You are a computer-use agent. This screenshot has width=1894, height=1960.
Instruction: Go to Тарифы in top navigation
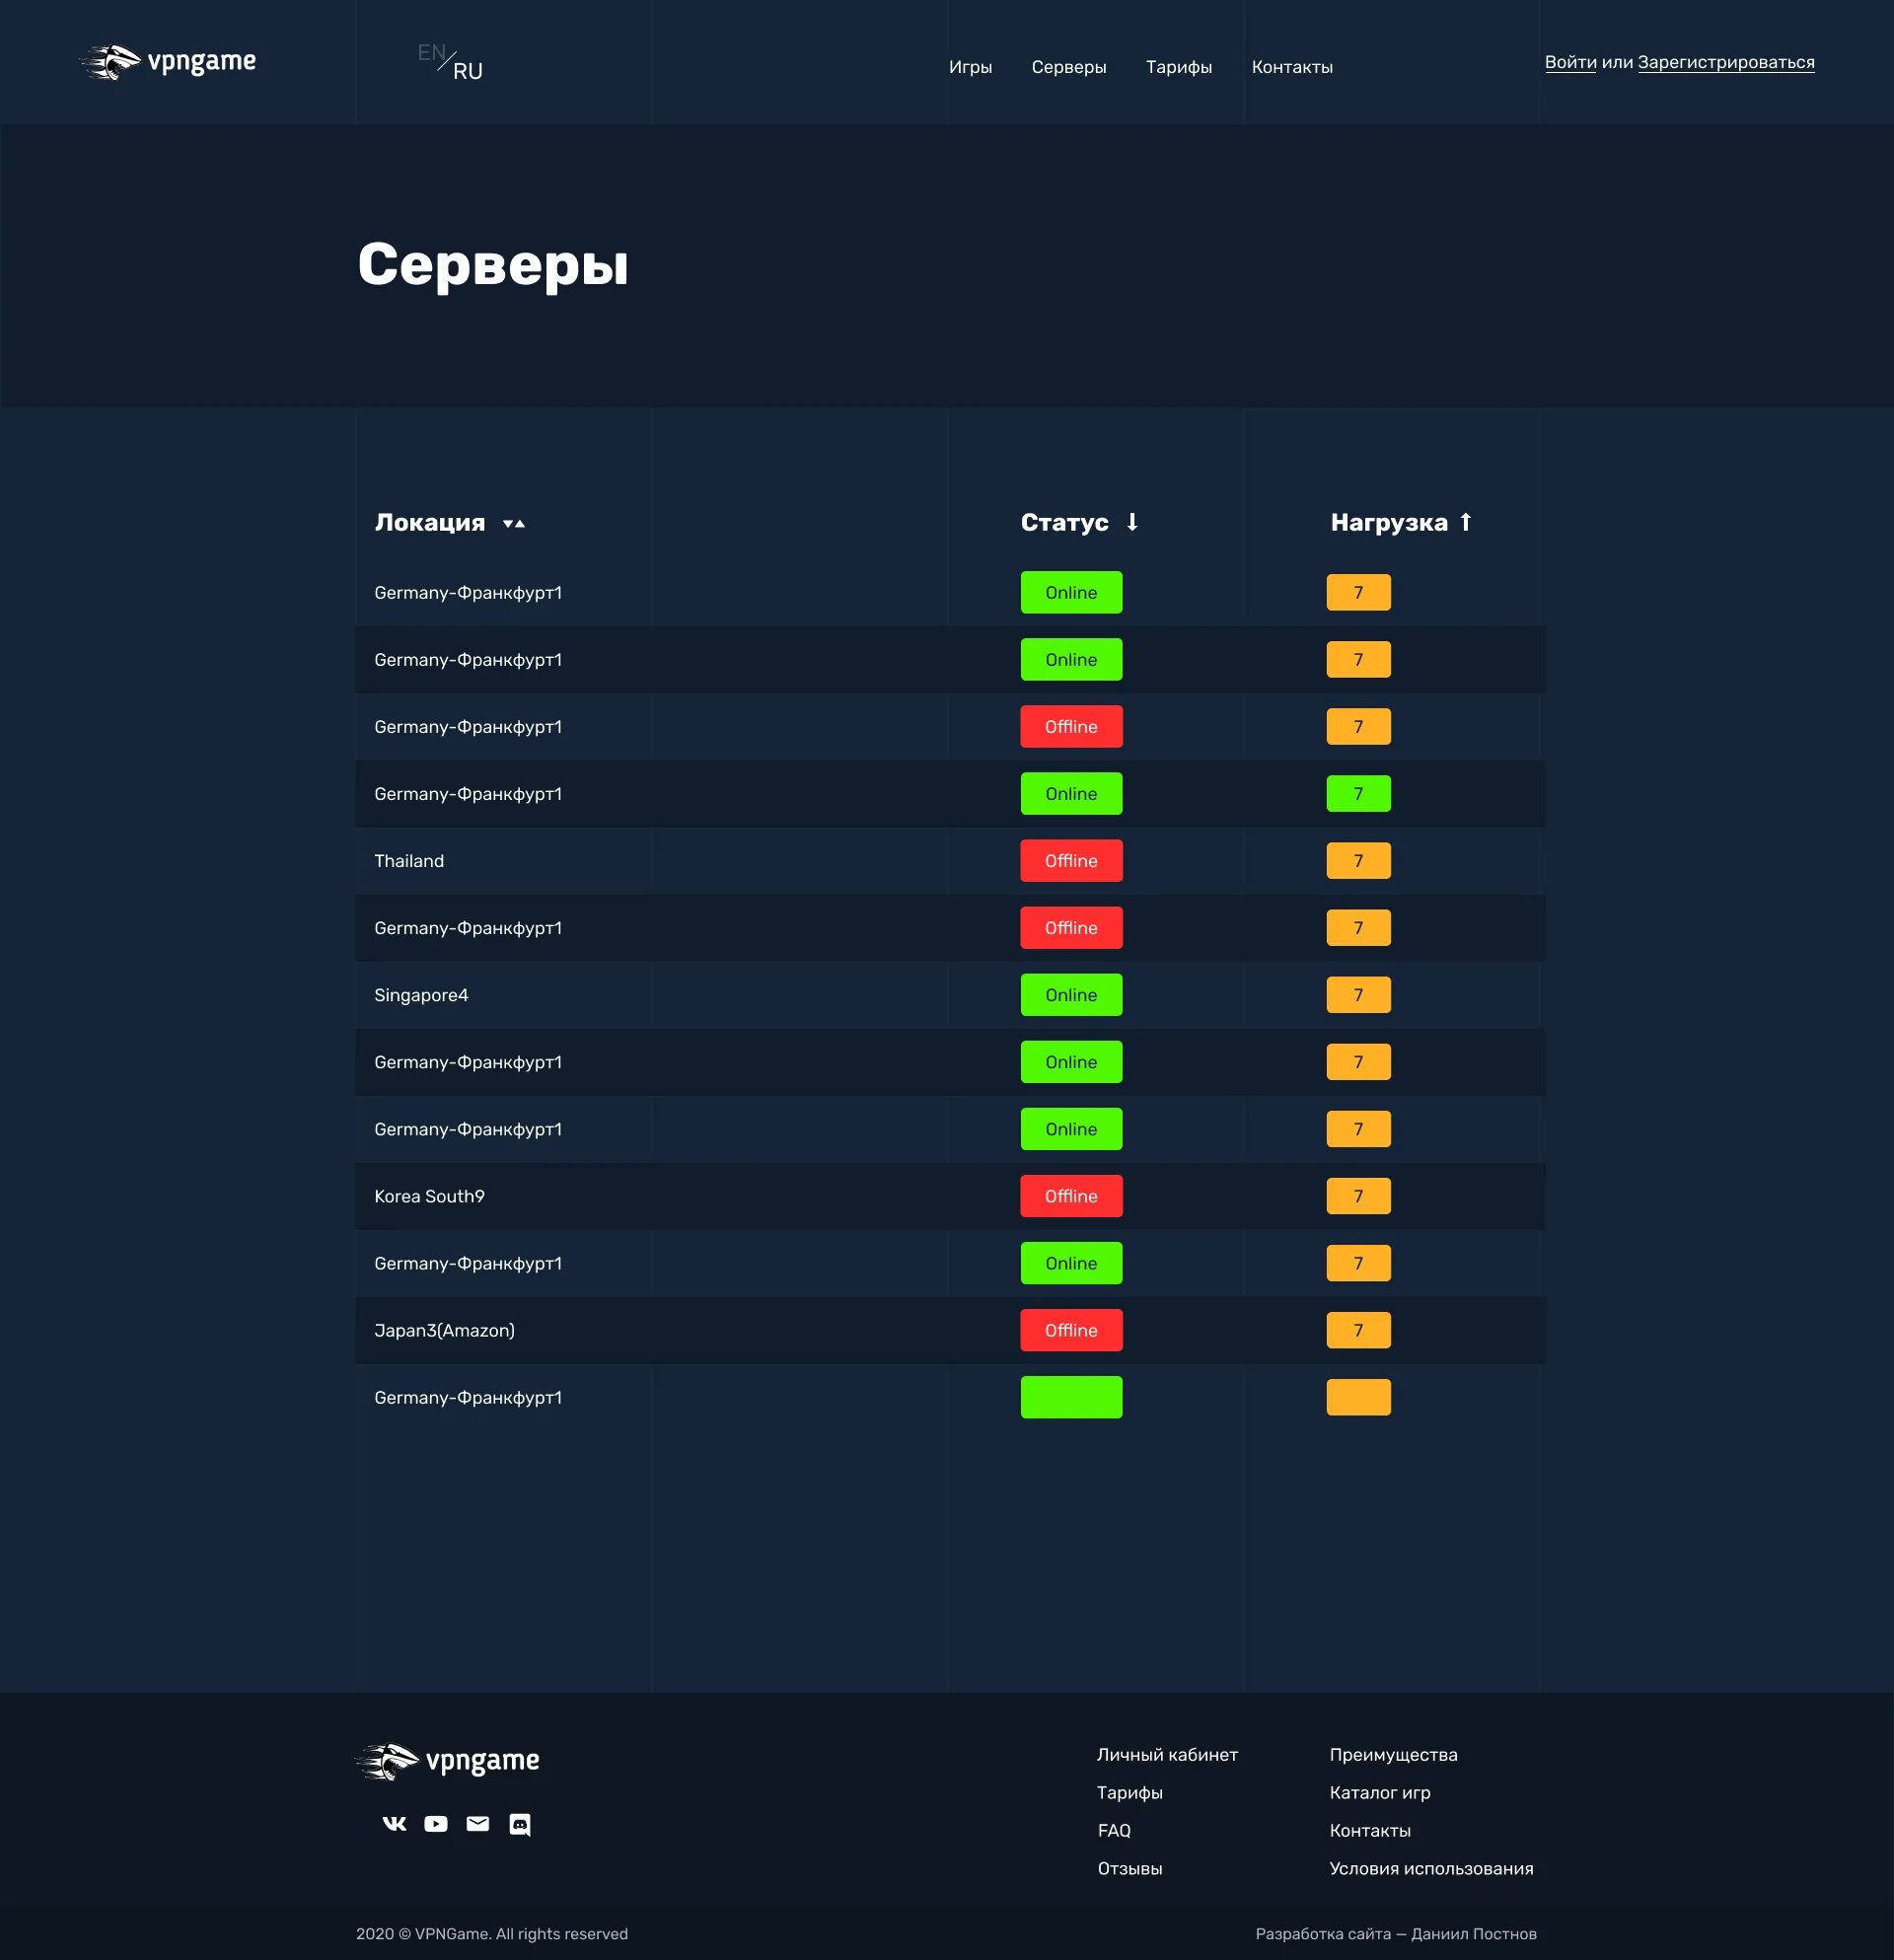[x=1178, y=67]
